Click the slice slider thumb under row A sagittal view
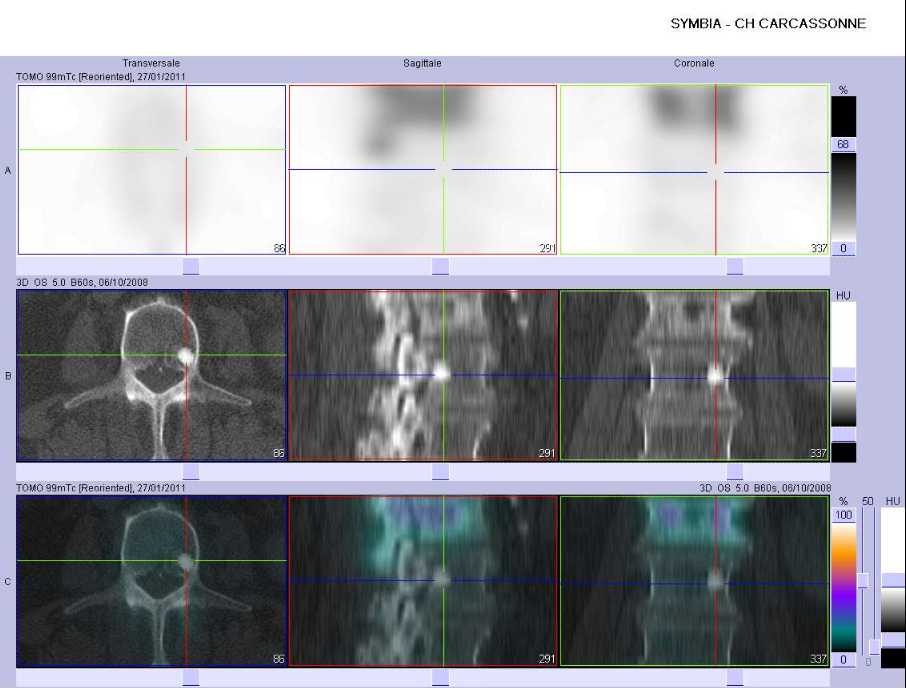 point(440,266)
